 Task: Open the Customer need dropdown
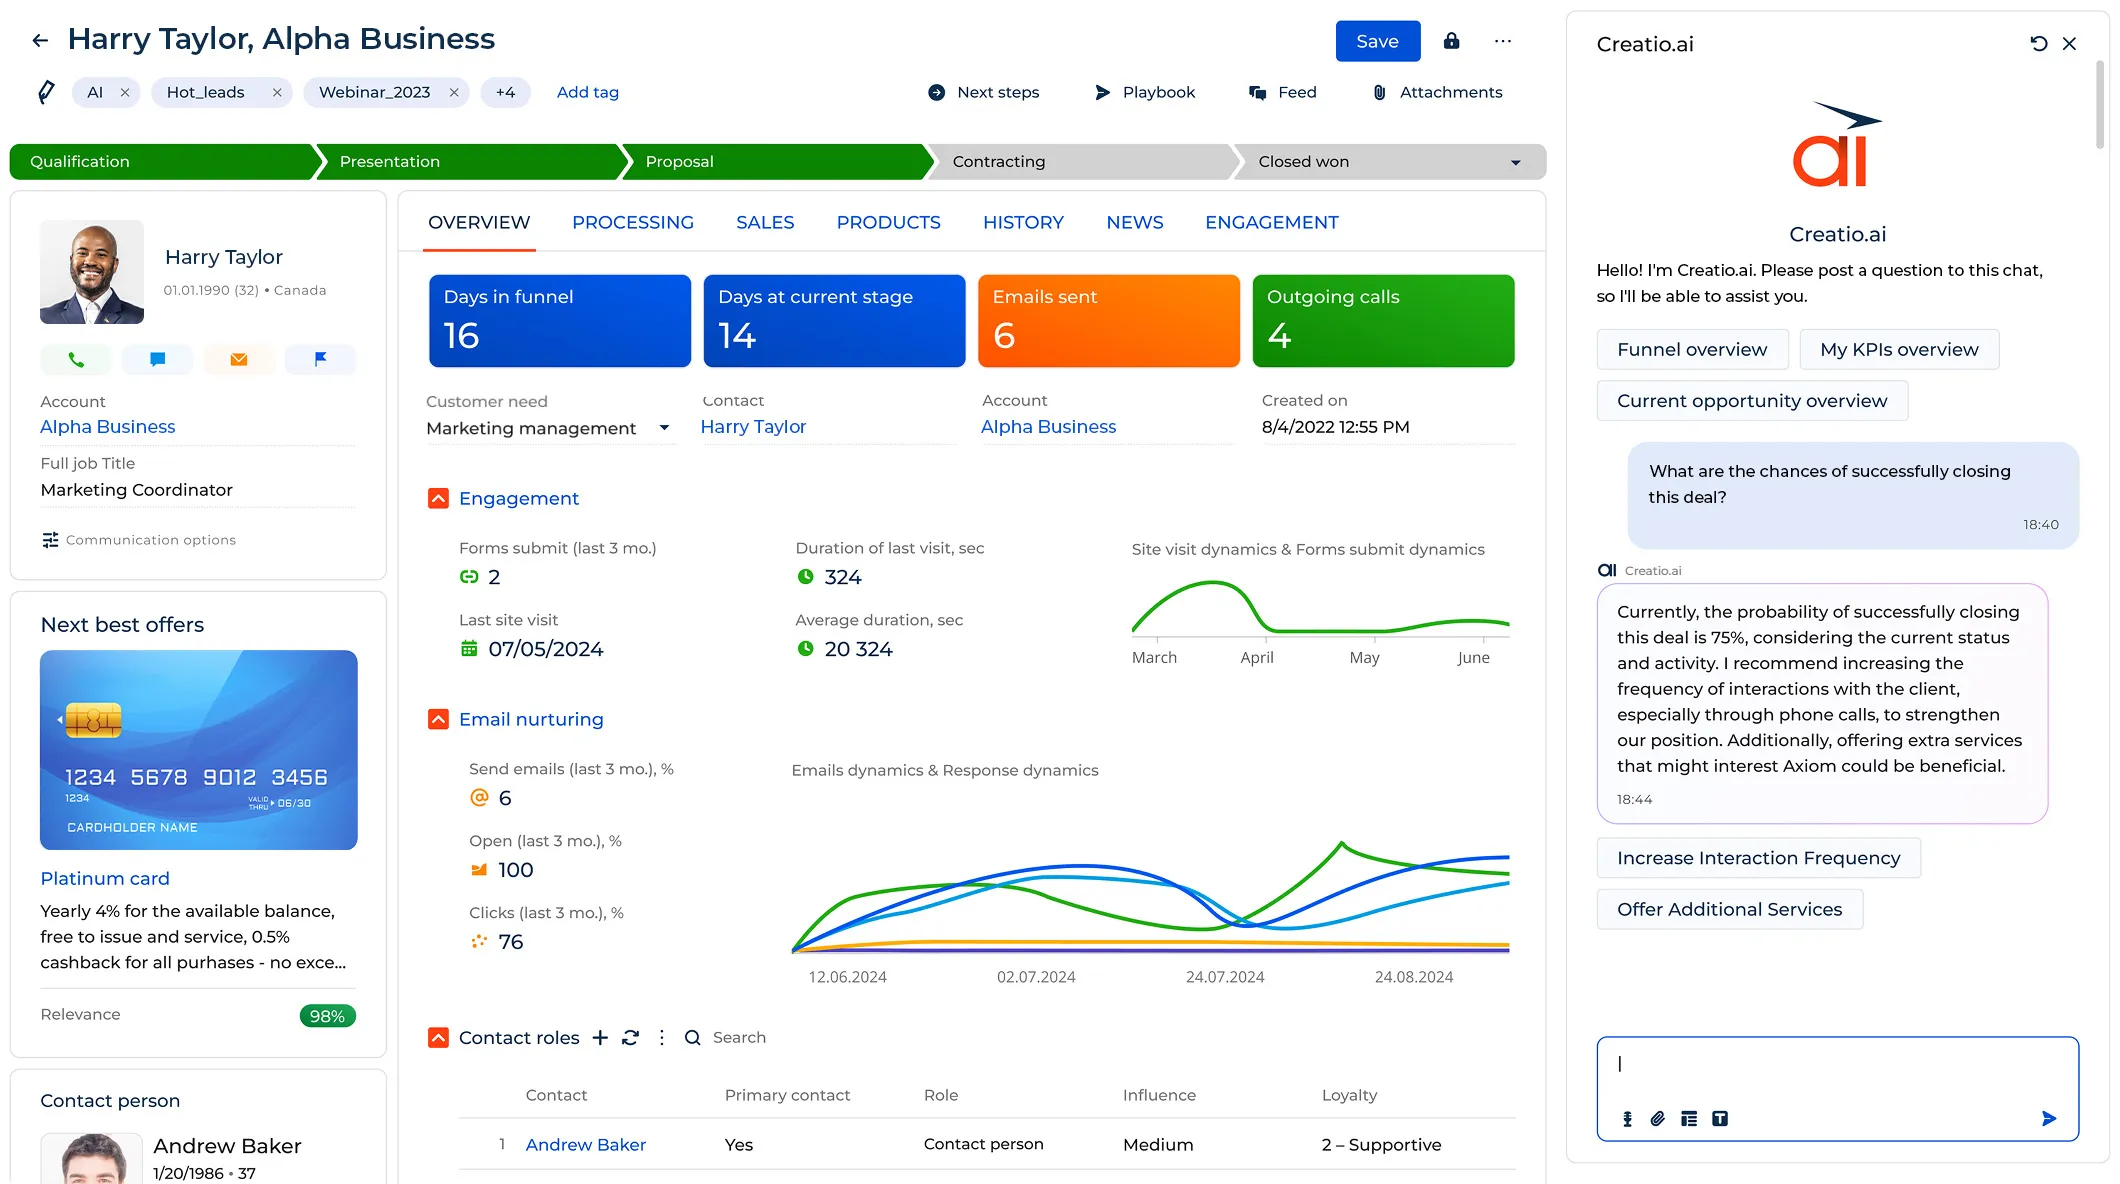(x=665, y=428)
